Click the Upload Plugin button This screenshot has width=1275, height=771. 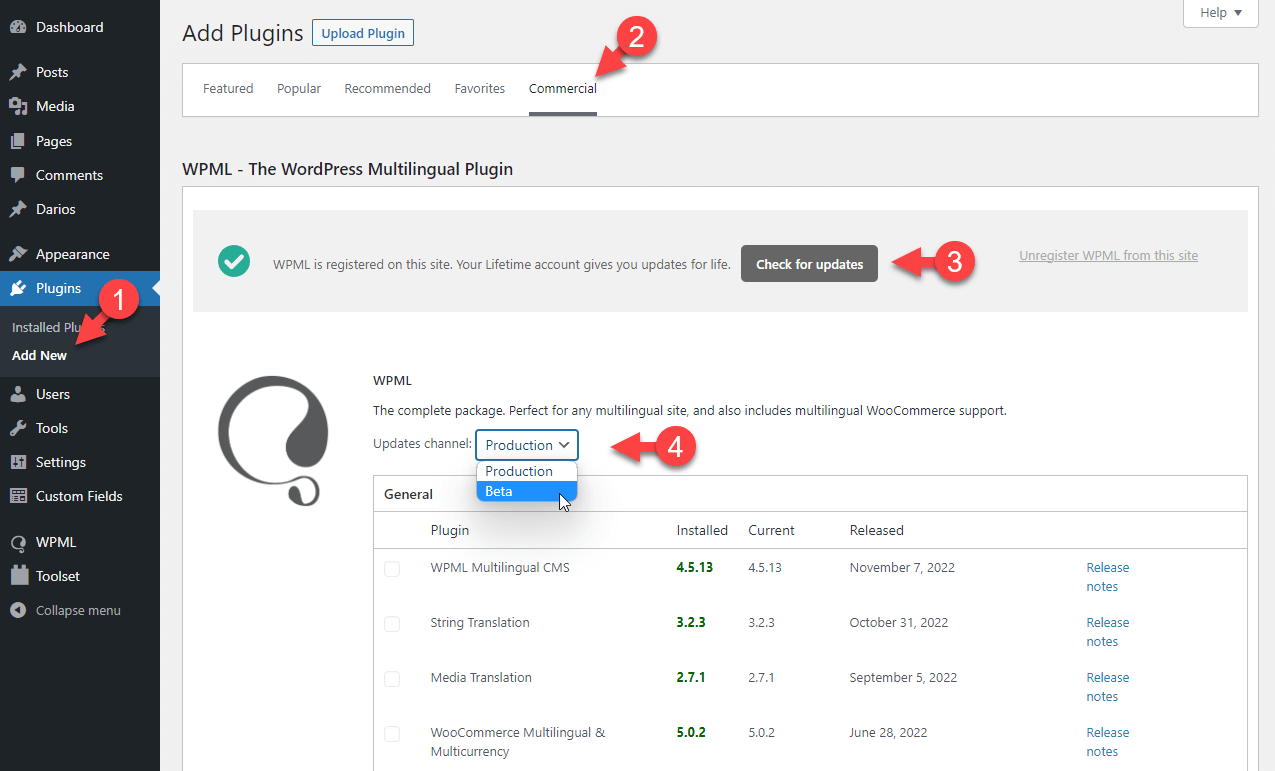click(x=363, y=33)
